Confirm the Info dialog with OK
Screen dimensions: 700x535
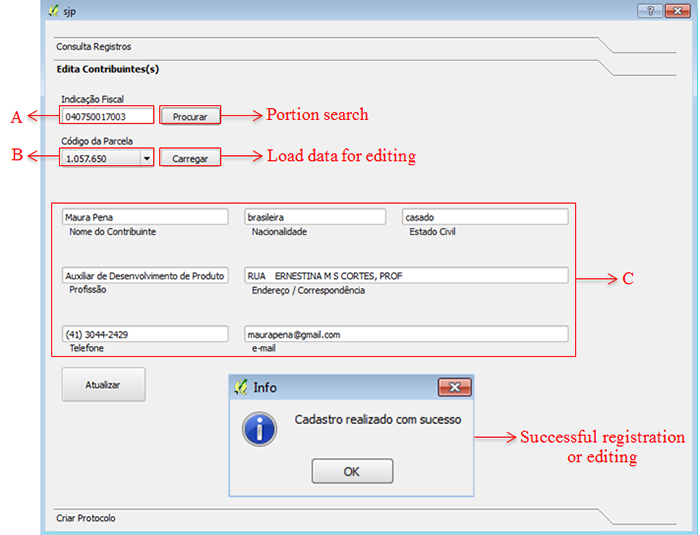tap(351, 471)
